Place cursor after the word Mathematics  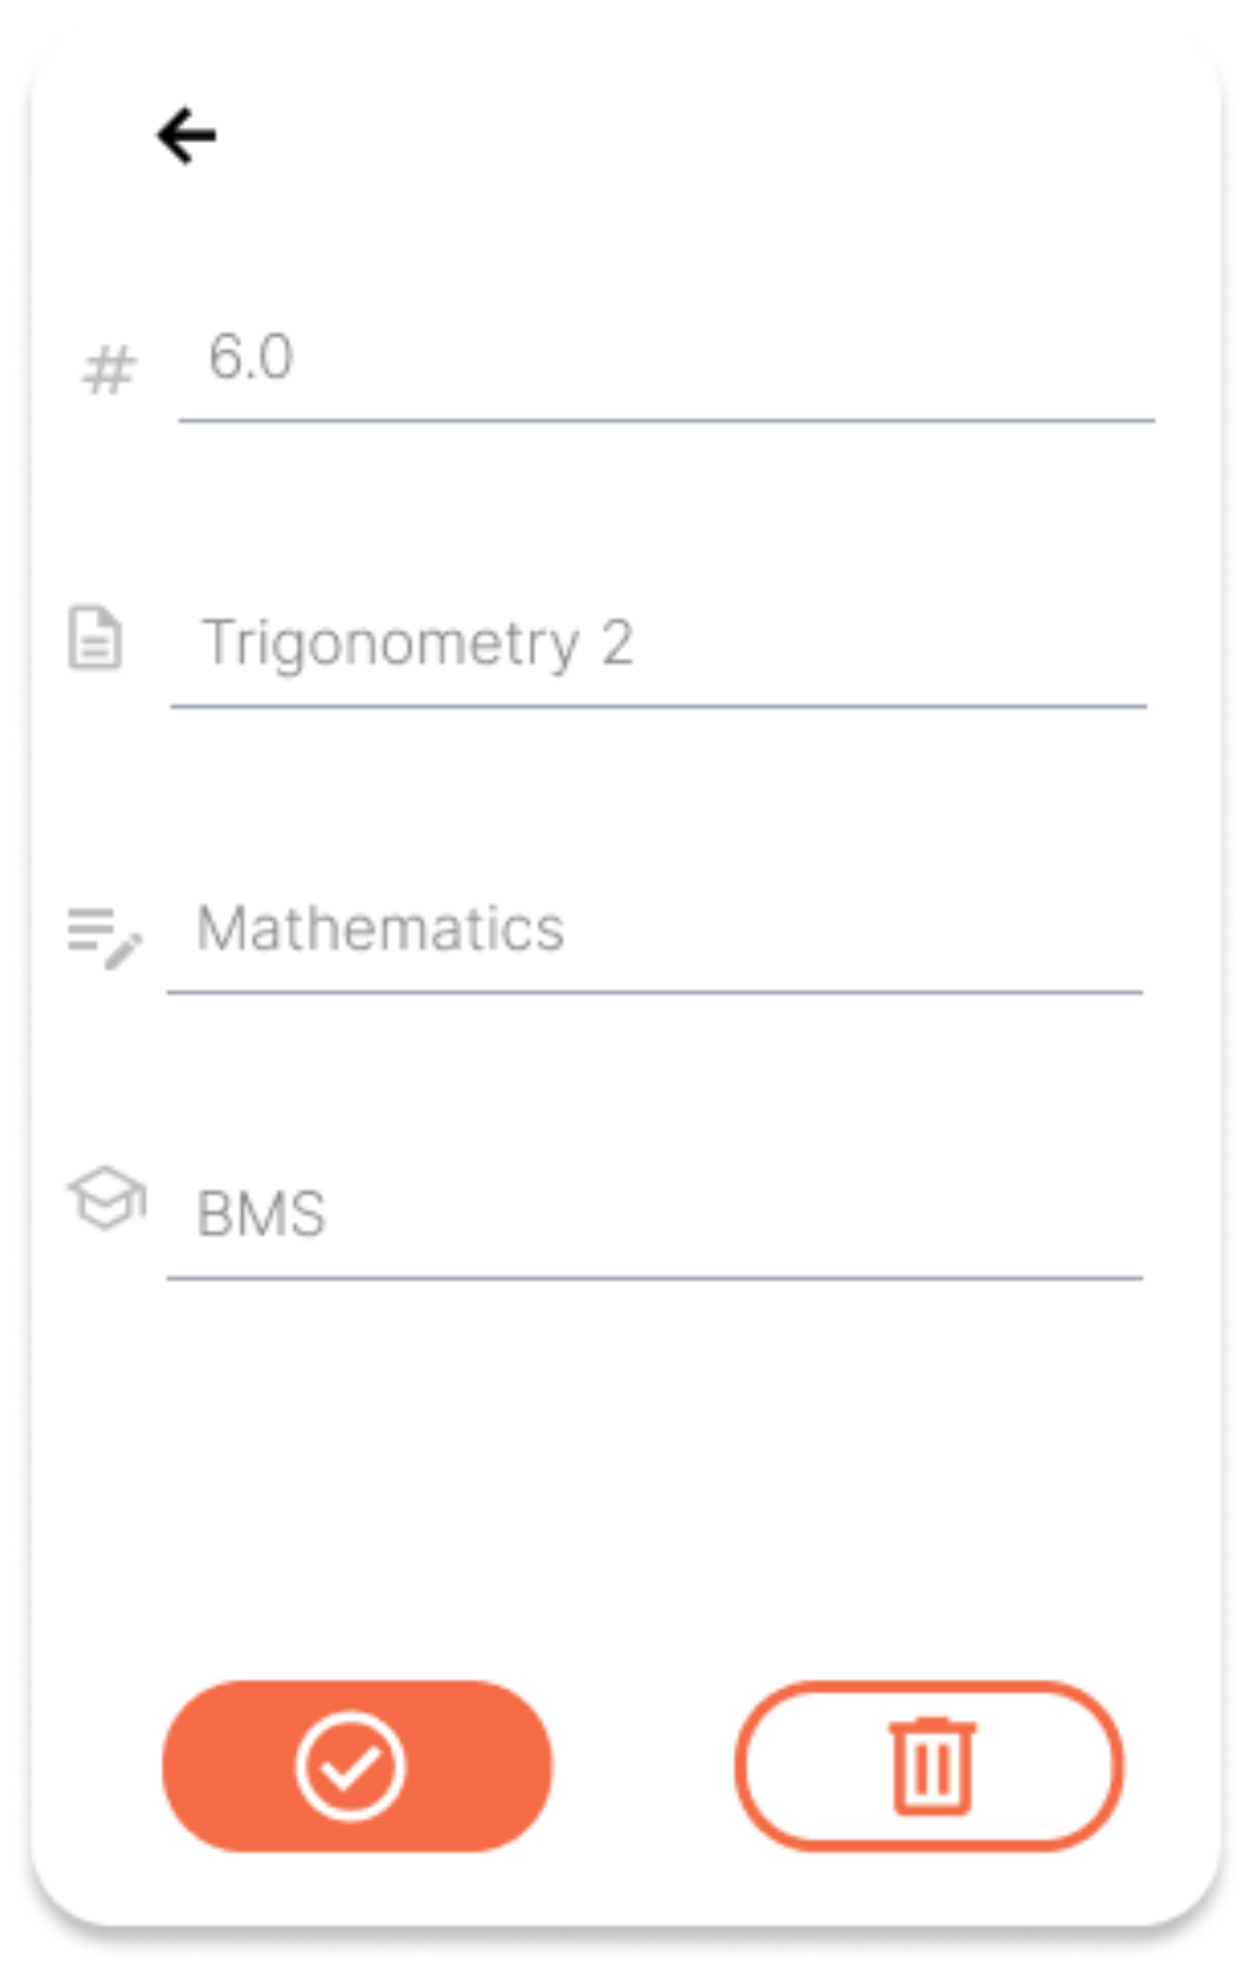(569, 930)
